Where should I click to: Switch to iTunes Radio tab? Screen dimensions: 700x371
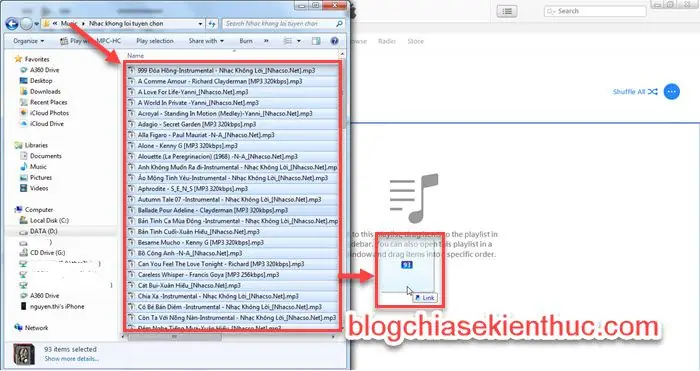pyautogui.click(x=387, y=41)
